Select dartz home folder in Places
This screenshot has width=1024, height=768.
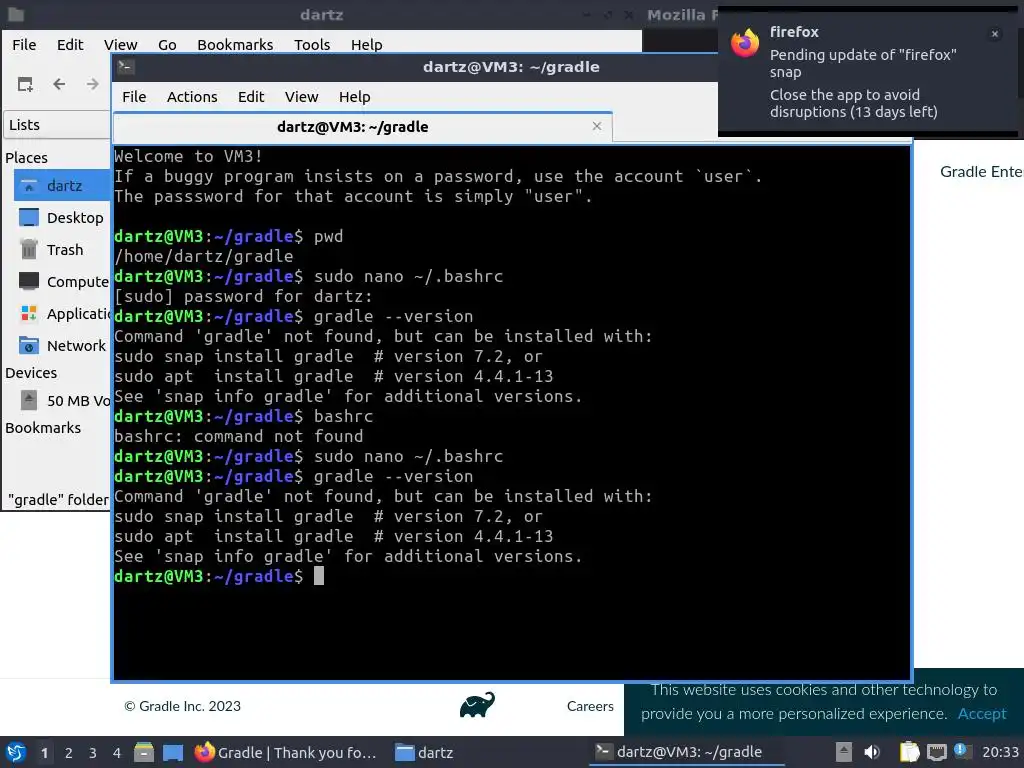tap(61, 185)
